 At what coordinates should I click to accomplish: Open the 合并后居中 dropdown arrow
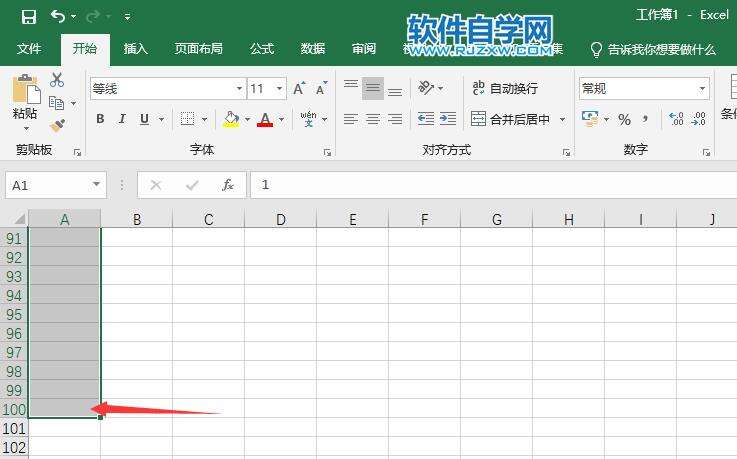562,119
